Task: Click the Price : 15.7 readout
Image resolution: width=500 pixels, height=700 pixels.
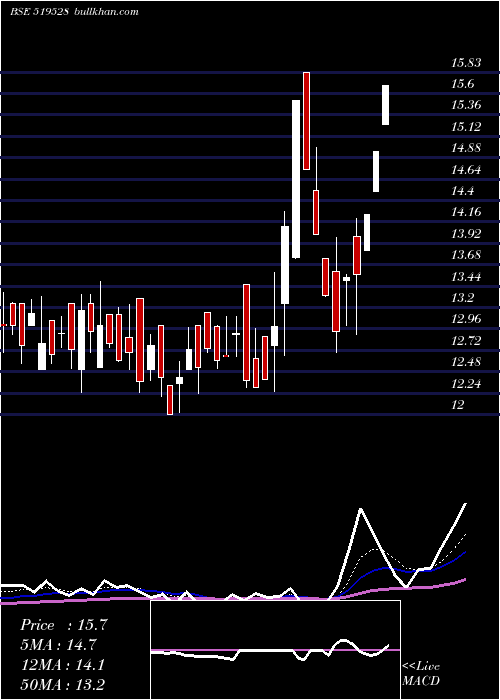Action: coord(64,625)
